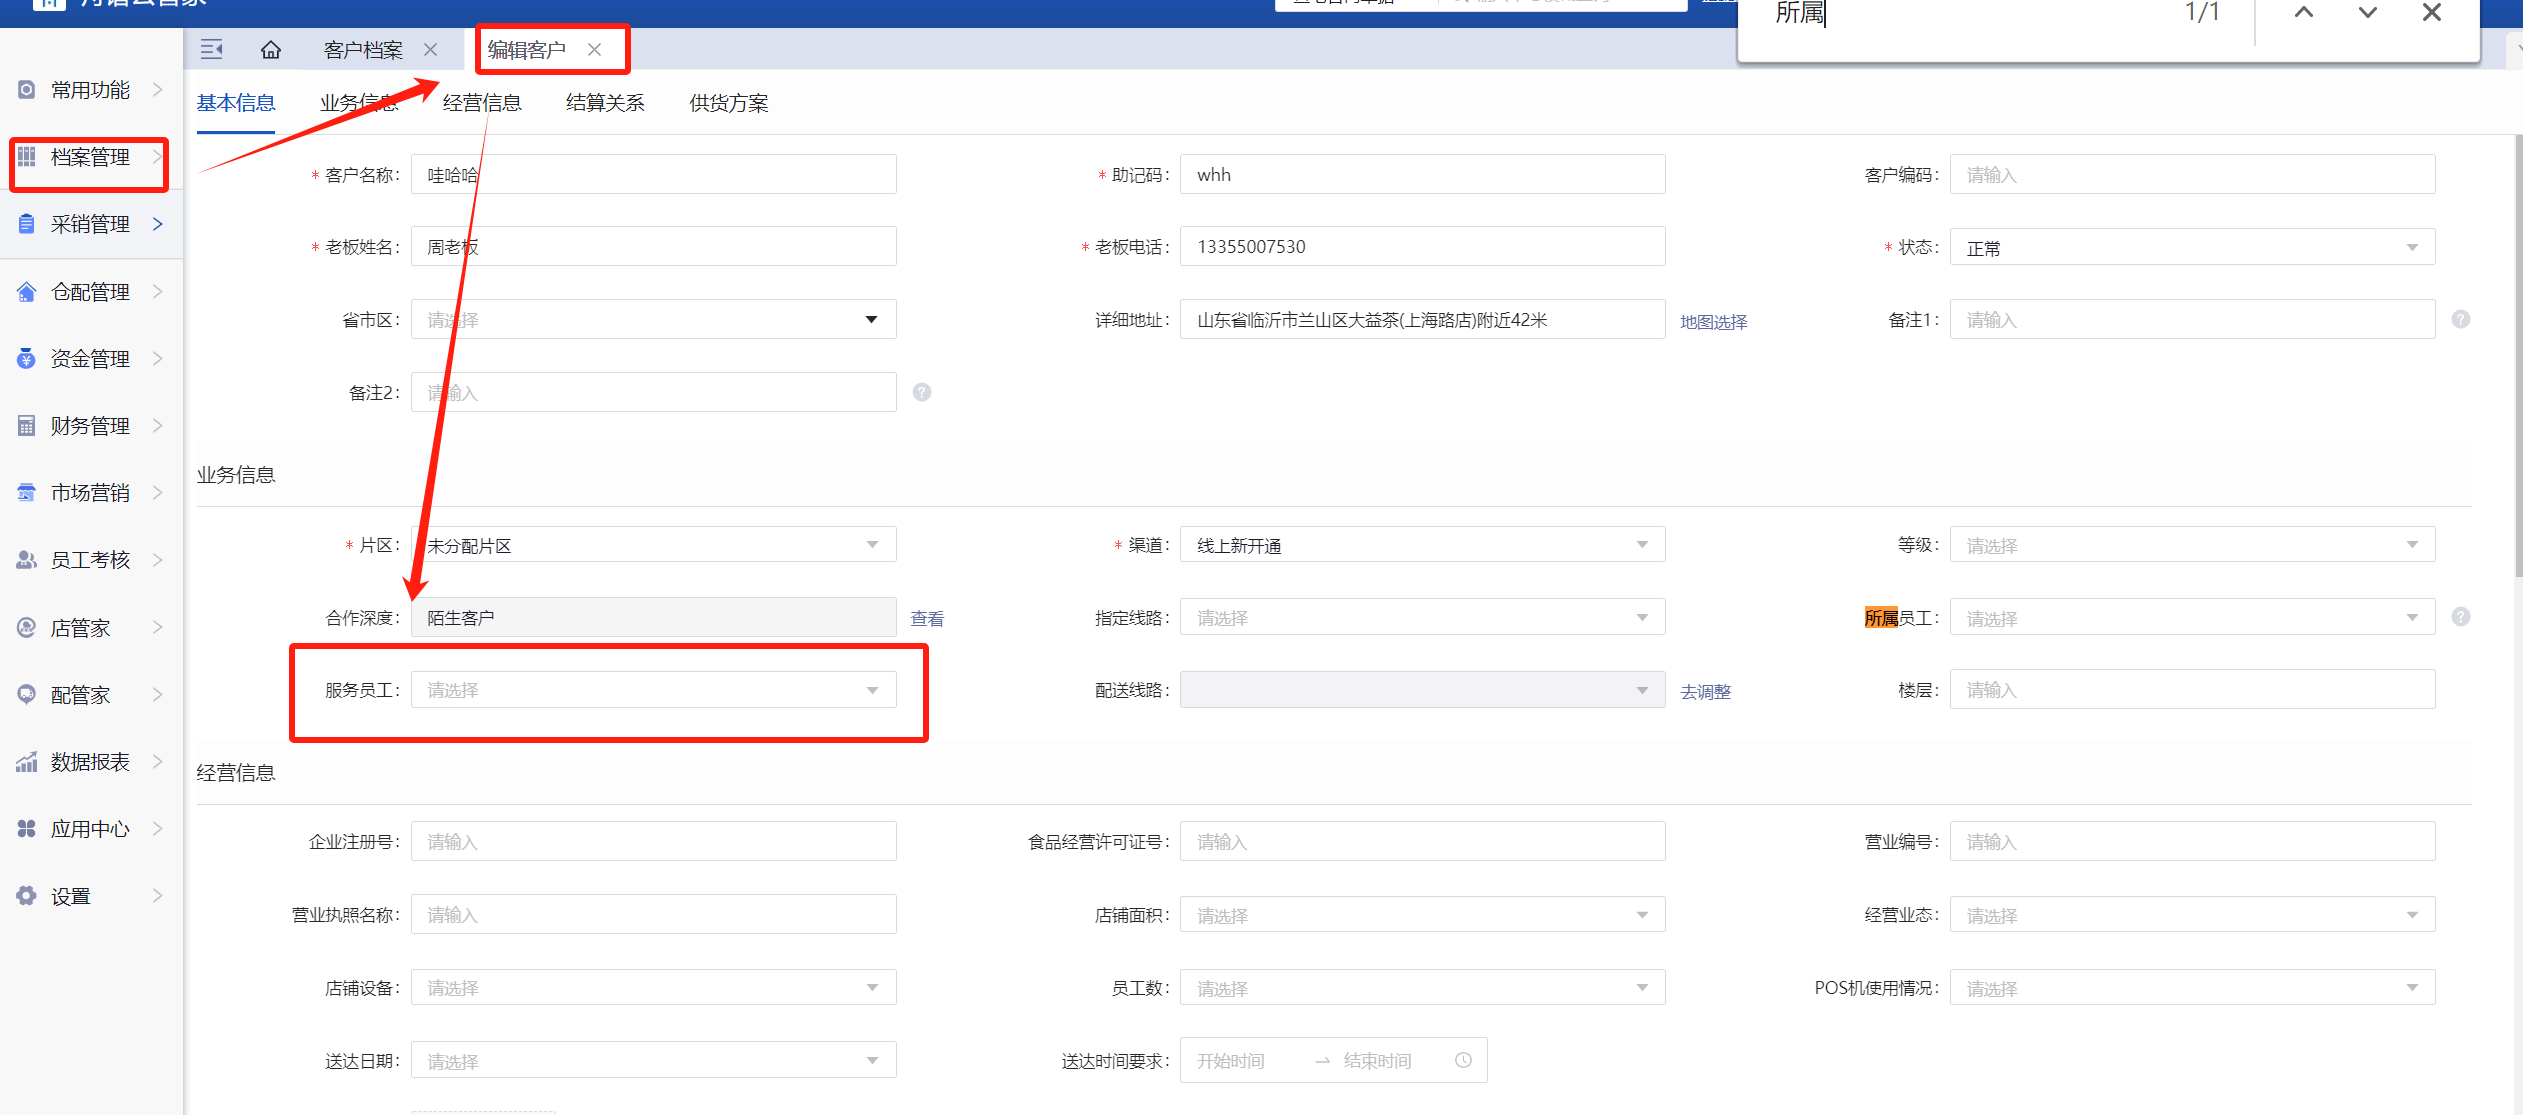Go to previous find result arrow
The image size is (2523, 1115).
click(x=2304, y=13)
